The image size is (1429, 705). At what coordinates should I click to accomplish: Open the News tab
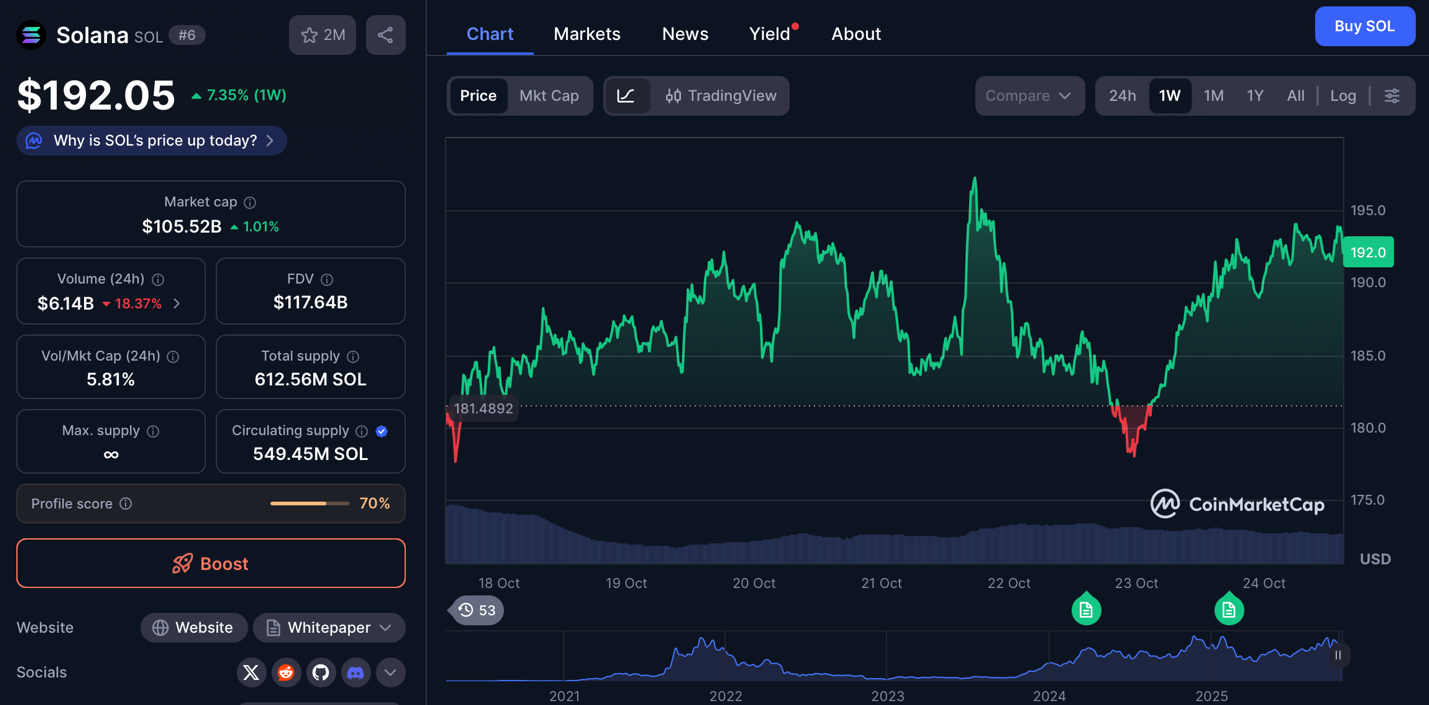(685, 34)
